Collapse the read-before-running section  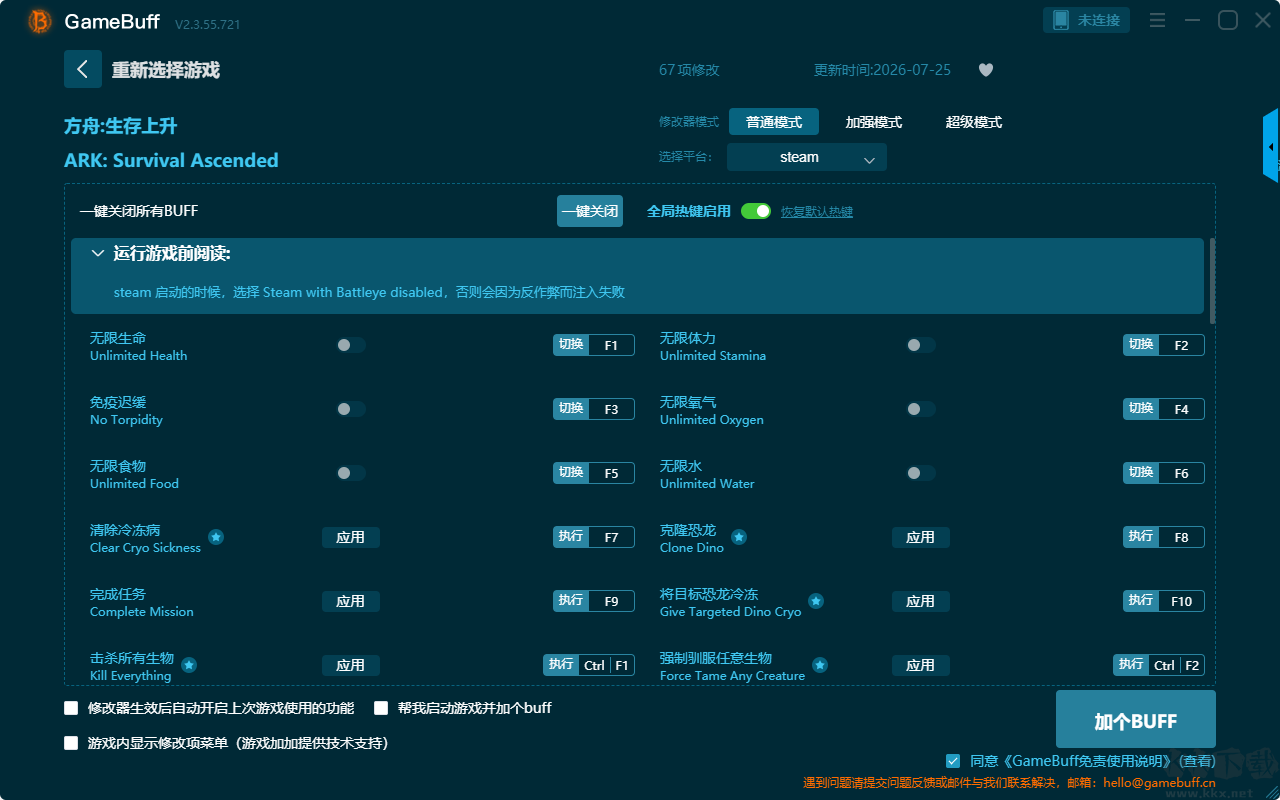click(x=98, y=254)
